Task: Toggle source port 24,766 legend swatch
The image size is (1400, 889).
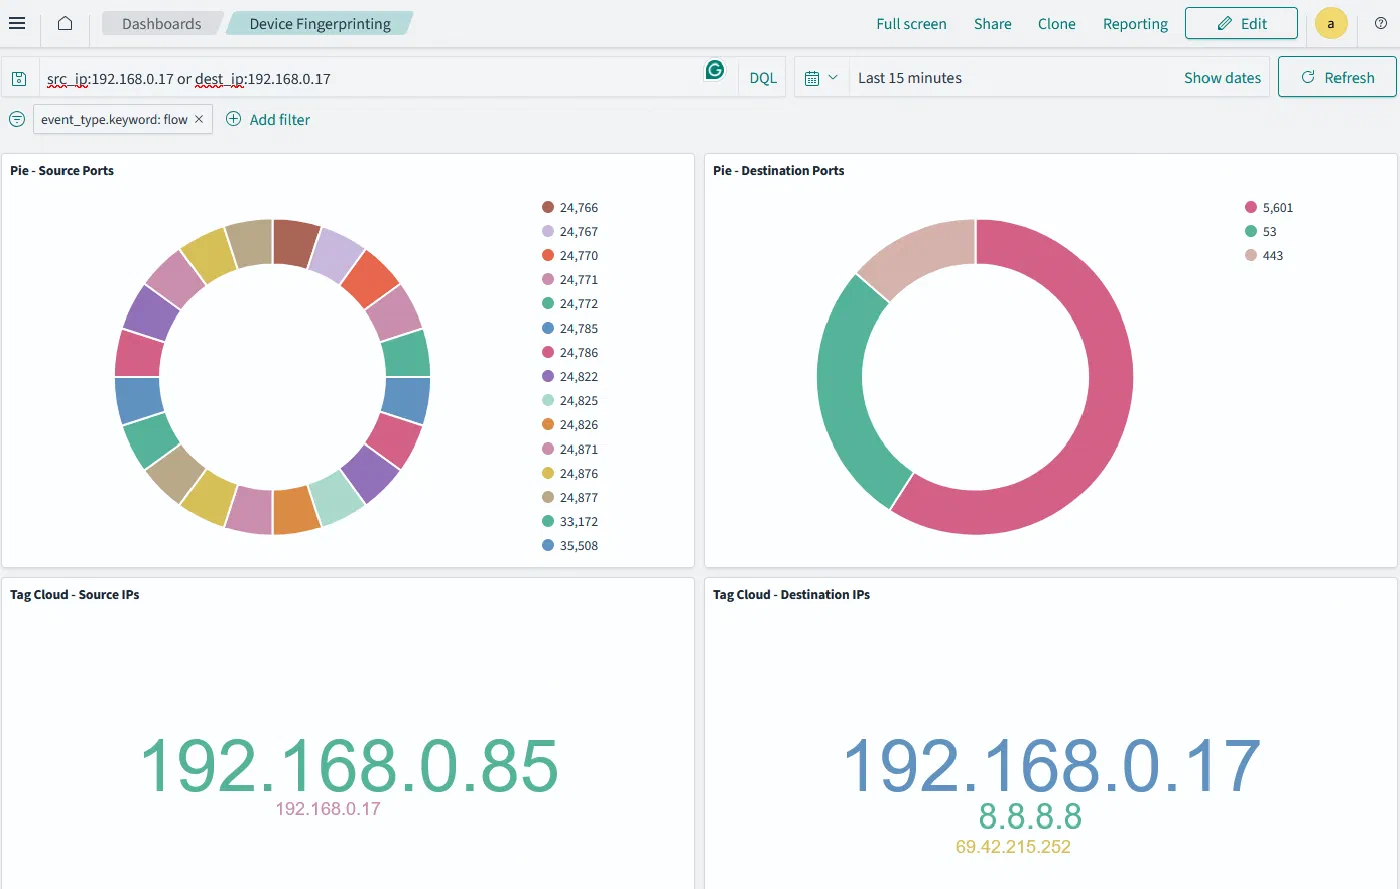Action: pyautogui.click(x=548, y=207)
